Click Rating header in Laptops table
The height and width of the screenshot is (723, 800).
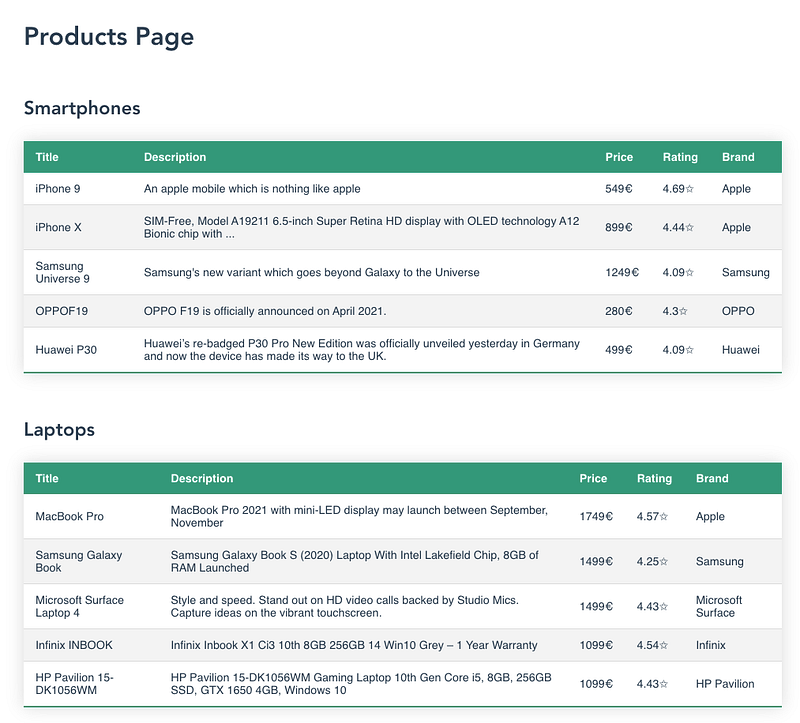(x=654, y=479)
